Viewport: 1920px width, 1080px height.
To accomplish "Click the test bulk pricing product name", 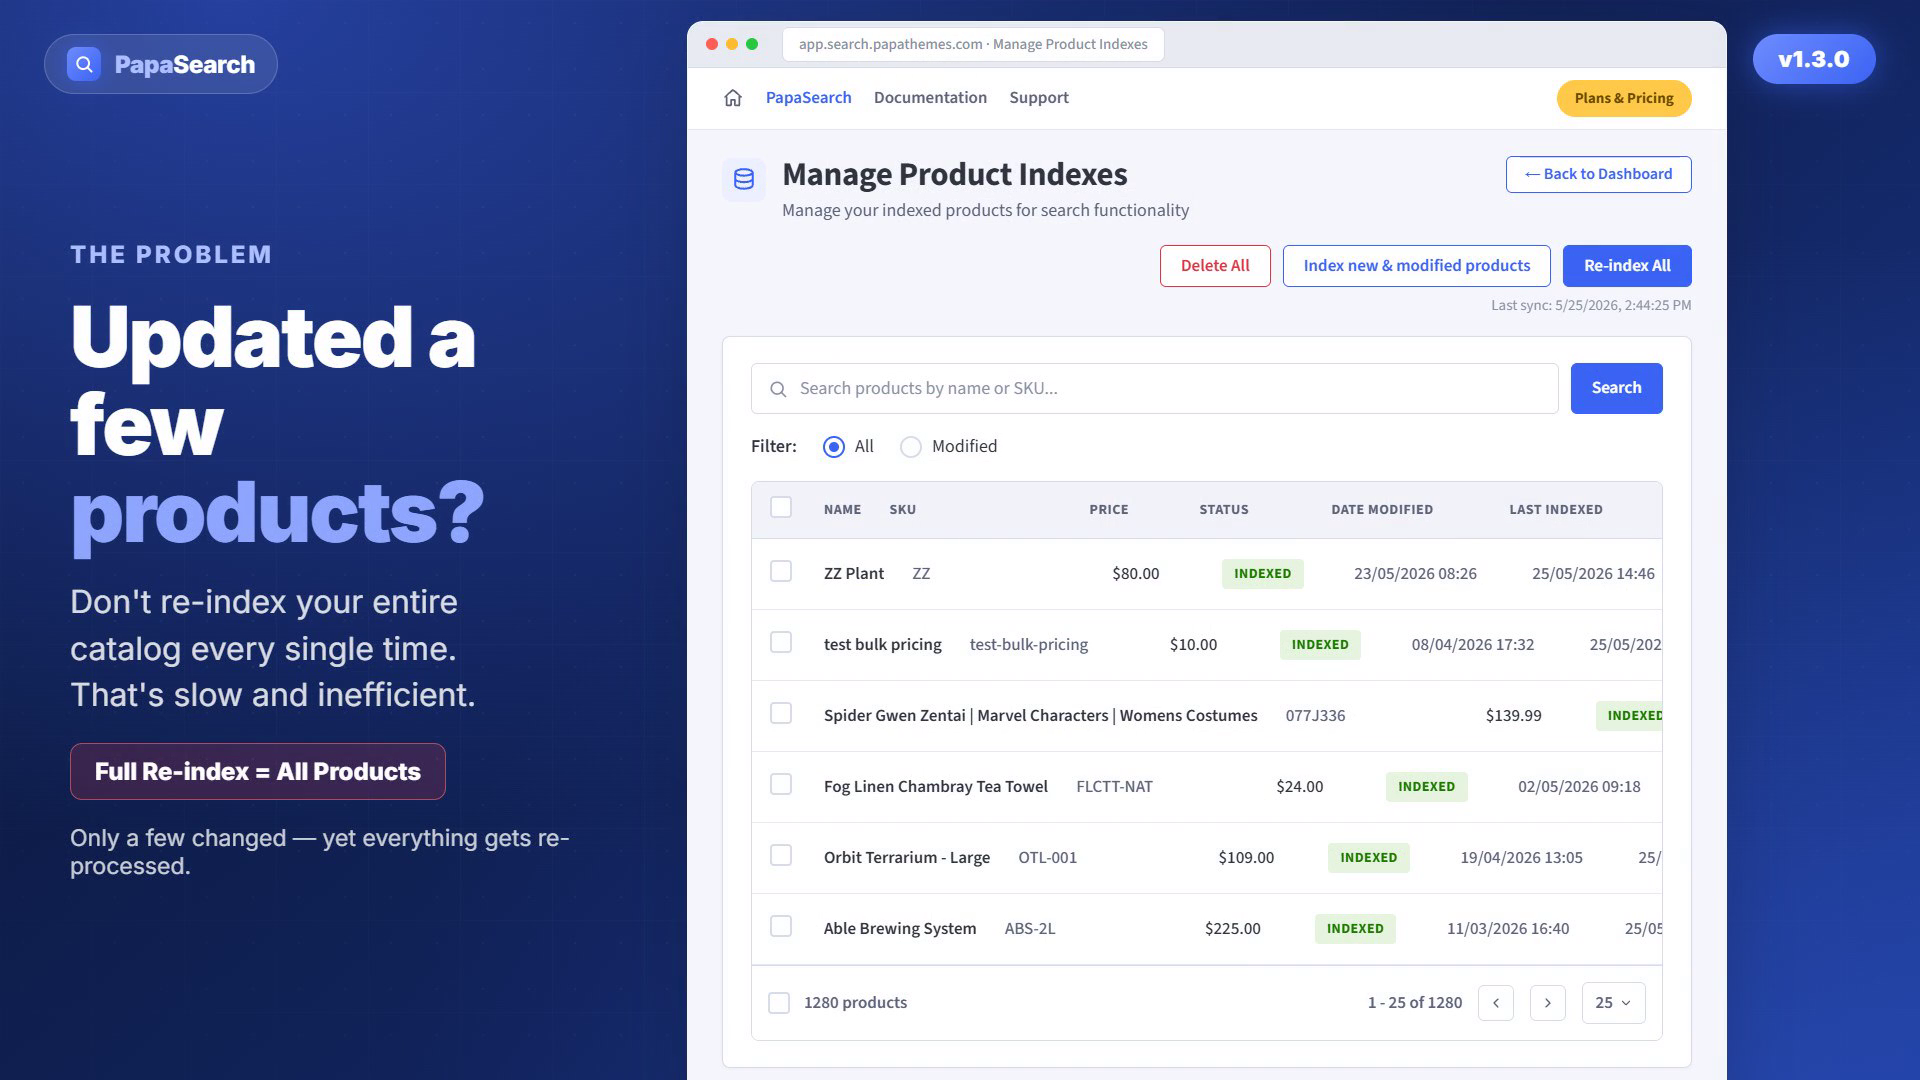I will tap(882, 645).
